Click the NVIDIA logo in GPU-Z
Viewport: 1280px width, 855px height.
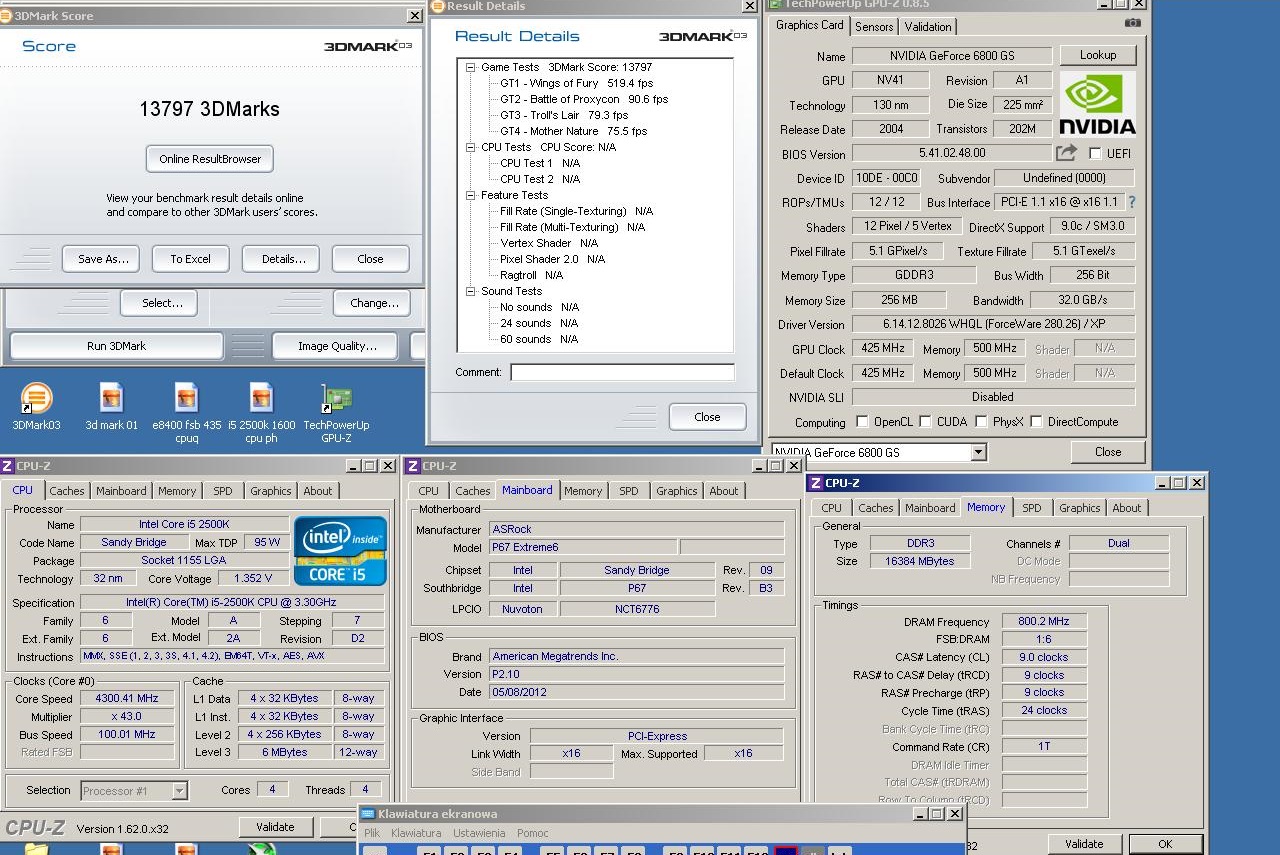click(x=1097, y=103)
